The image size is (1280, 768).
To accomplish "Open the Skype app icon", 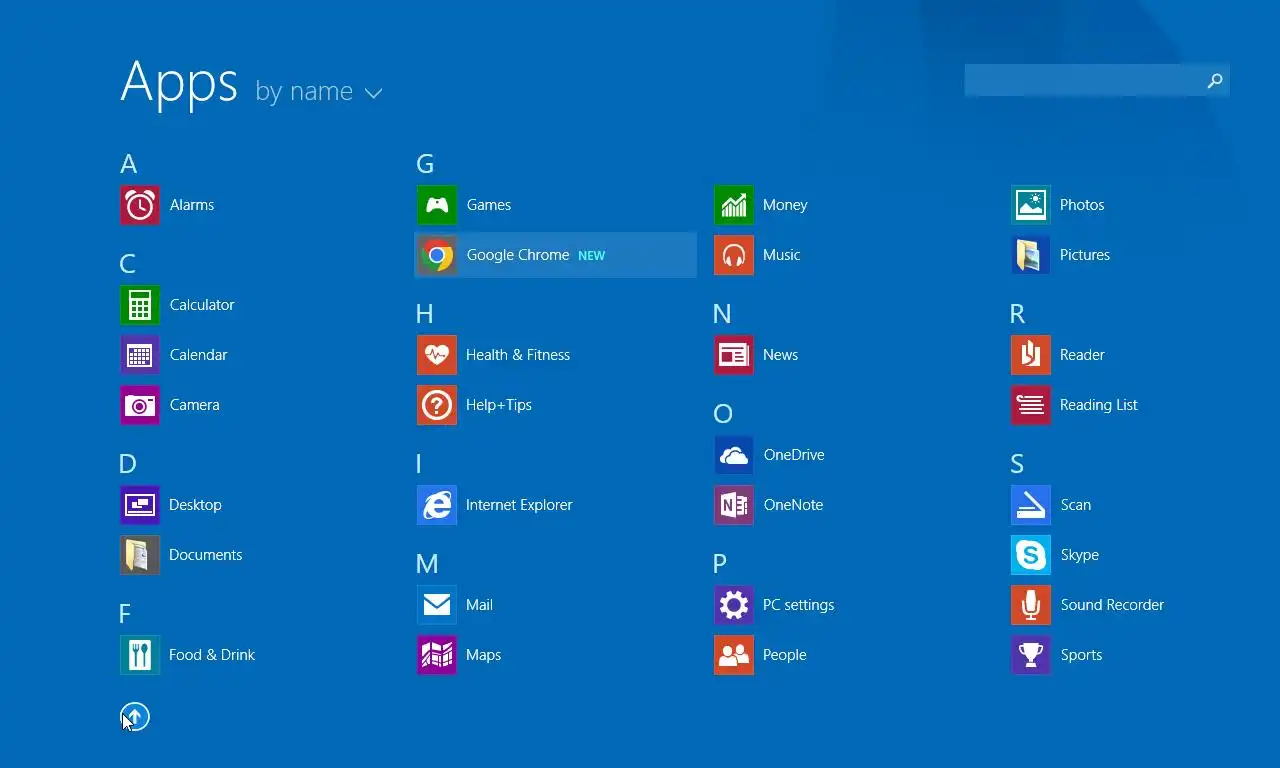I will point(1031,555).
